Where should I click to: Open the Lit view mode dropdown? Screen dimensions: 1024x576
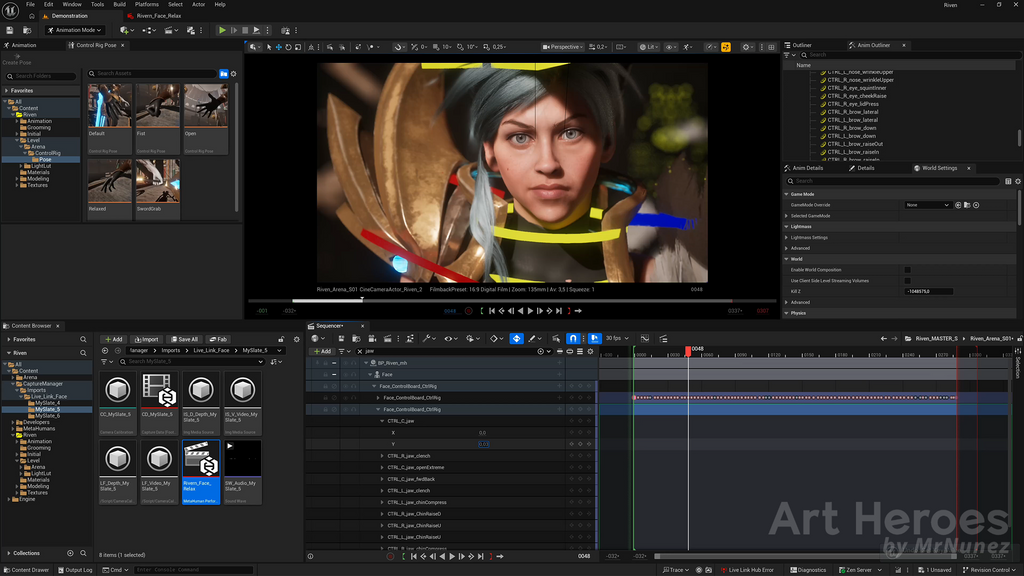tap(648, 47)
